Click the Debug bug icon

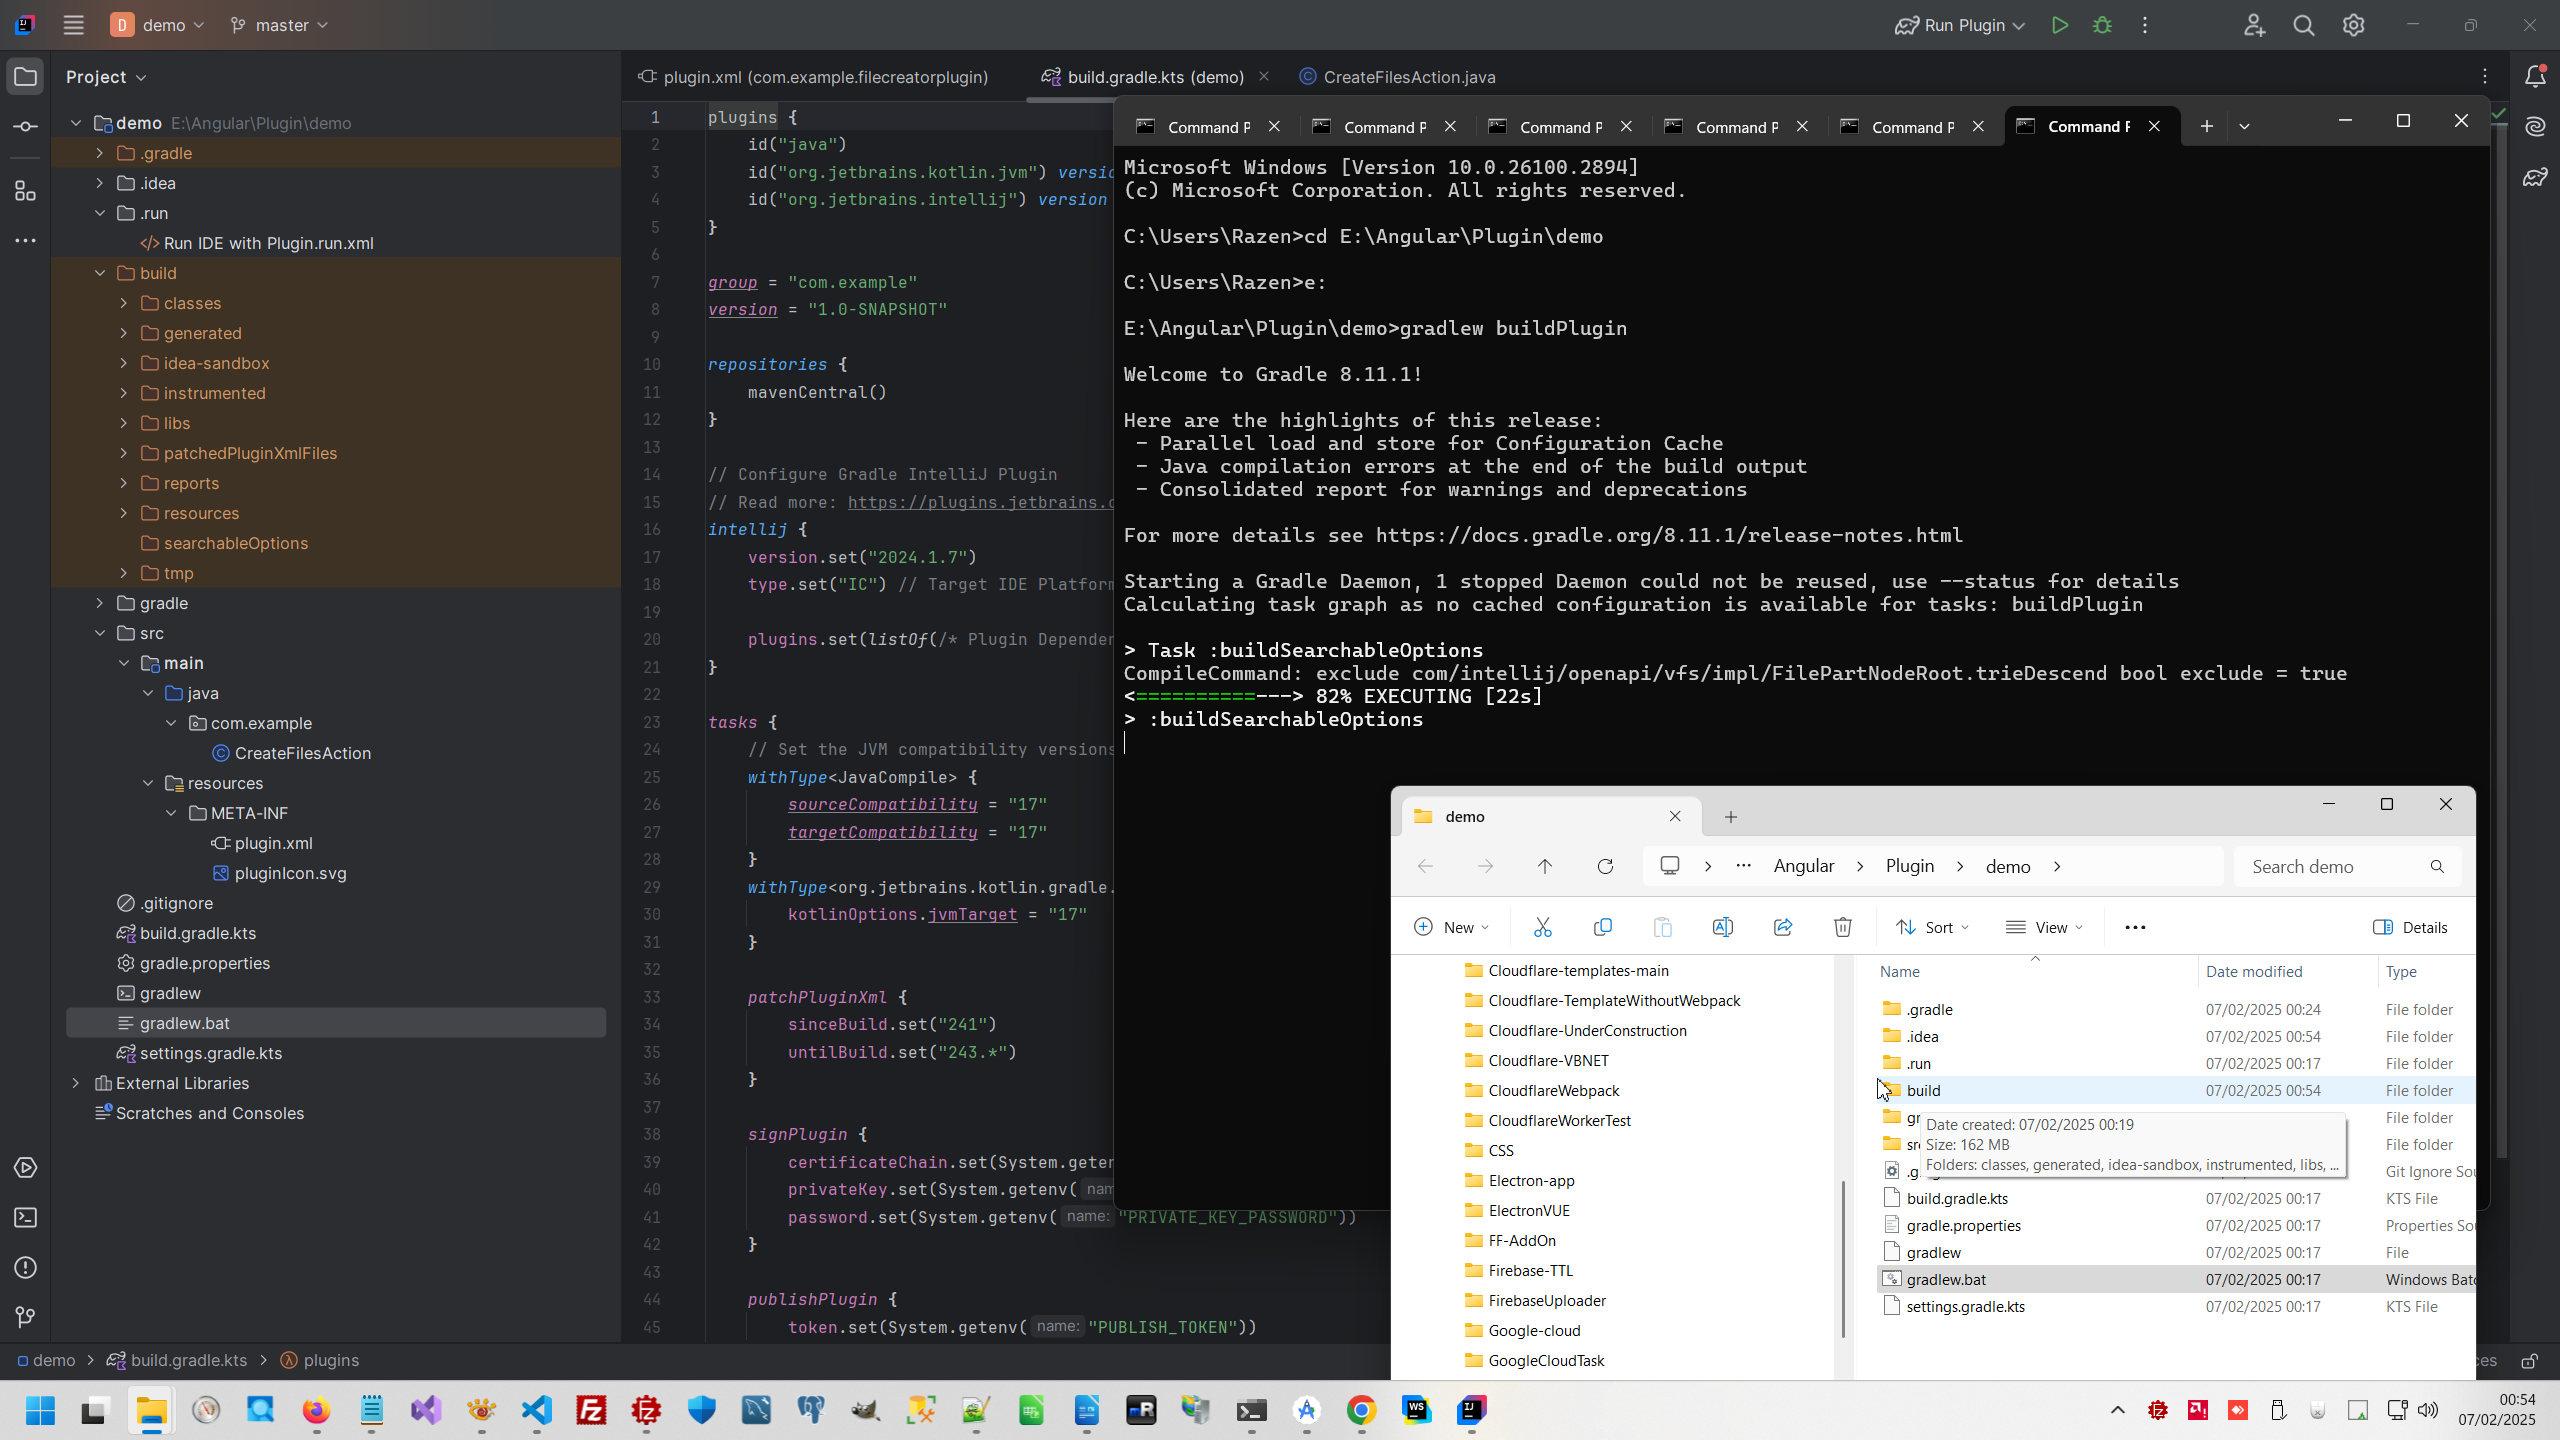pyautogui.click(x=2102, y=25)
